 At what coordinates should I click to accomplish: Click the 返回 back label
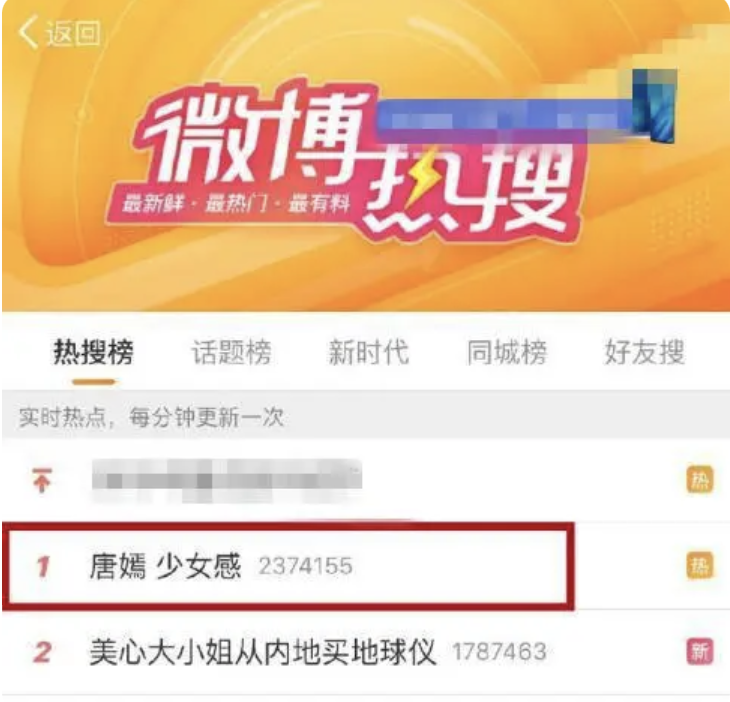coord(73,33)
